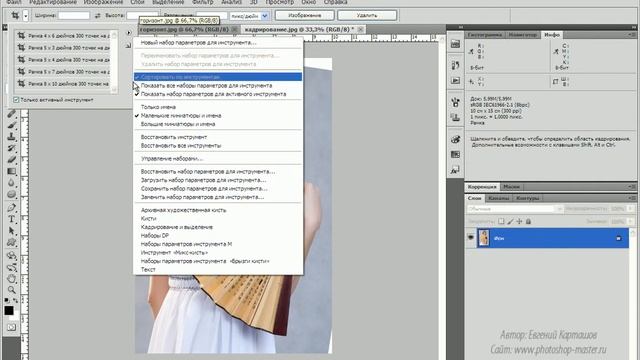Screen dimensions: 640x360
Task: Open Layers panel options menu
Action: (632, 198)
